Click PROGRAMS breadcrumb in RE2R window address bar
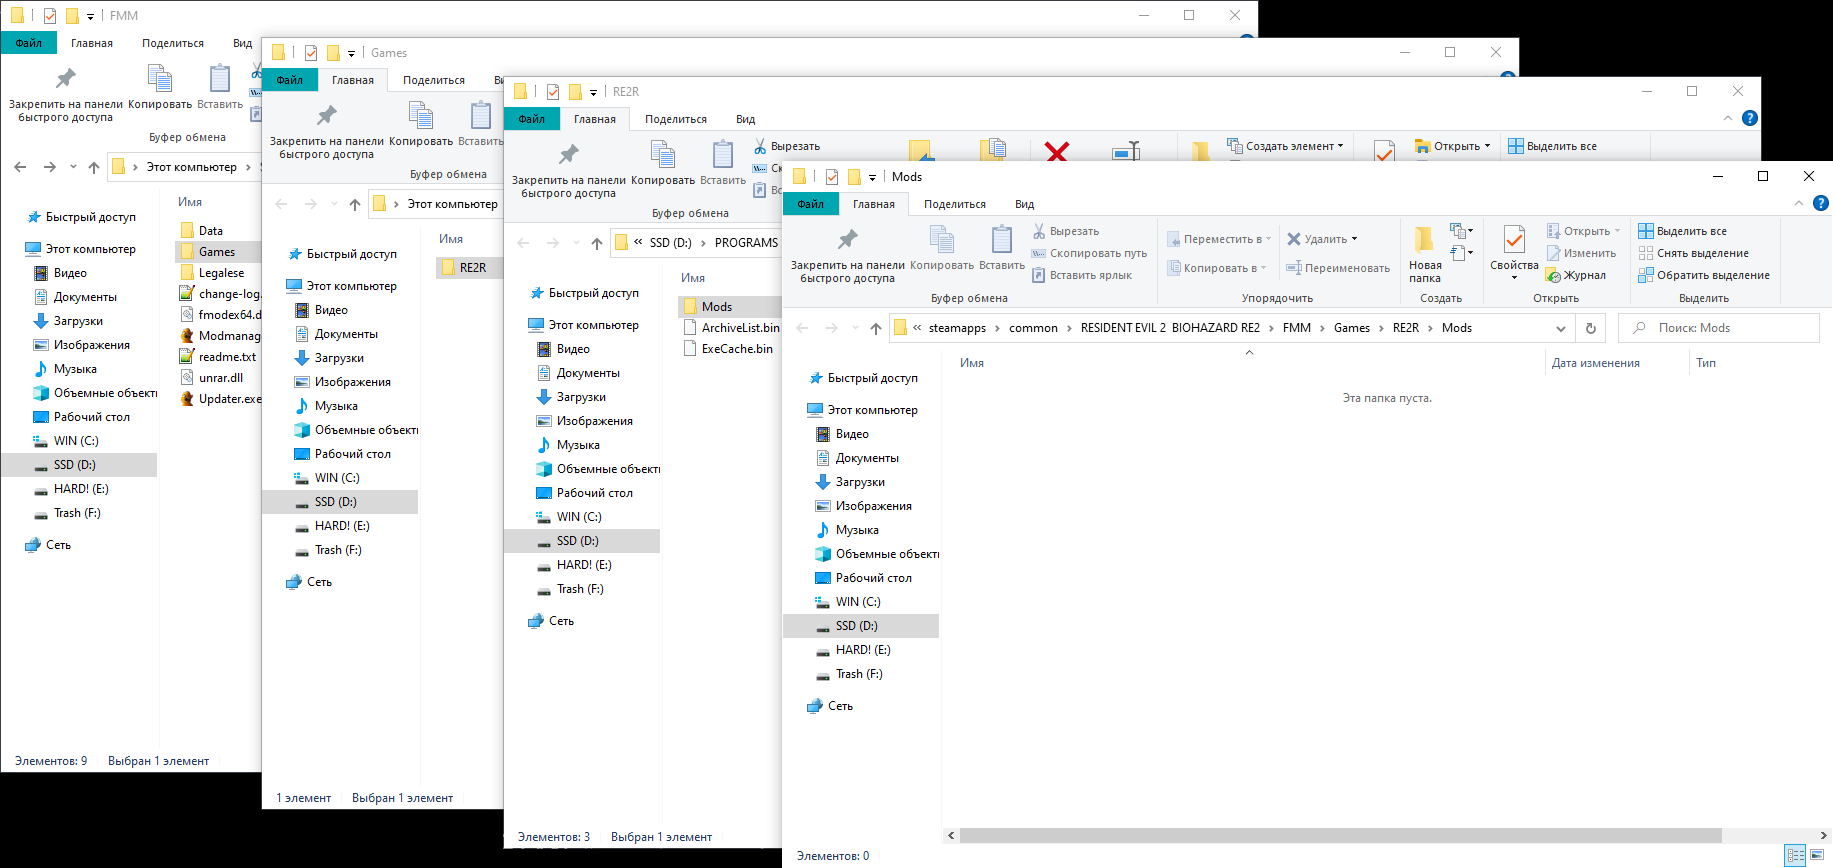This screenshot has height=868, width=1833. coord(746,243)
